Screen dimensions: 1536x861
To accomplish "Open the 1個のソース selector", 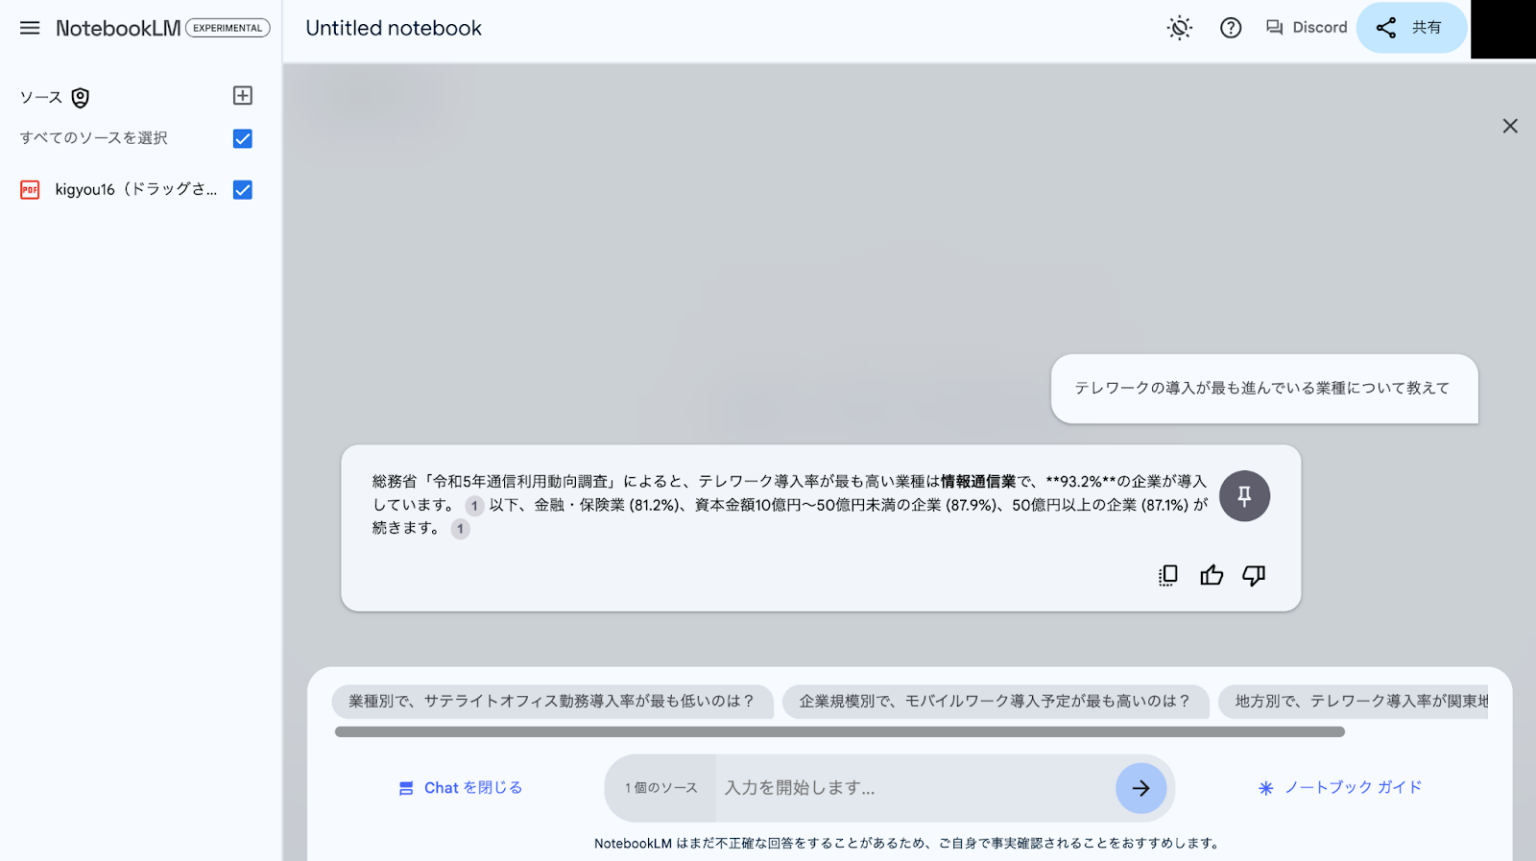I will point(659,788).
